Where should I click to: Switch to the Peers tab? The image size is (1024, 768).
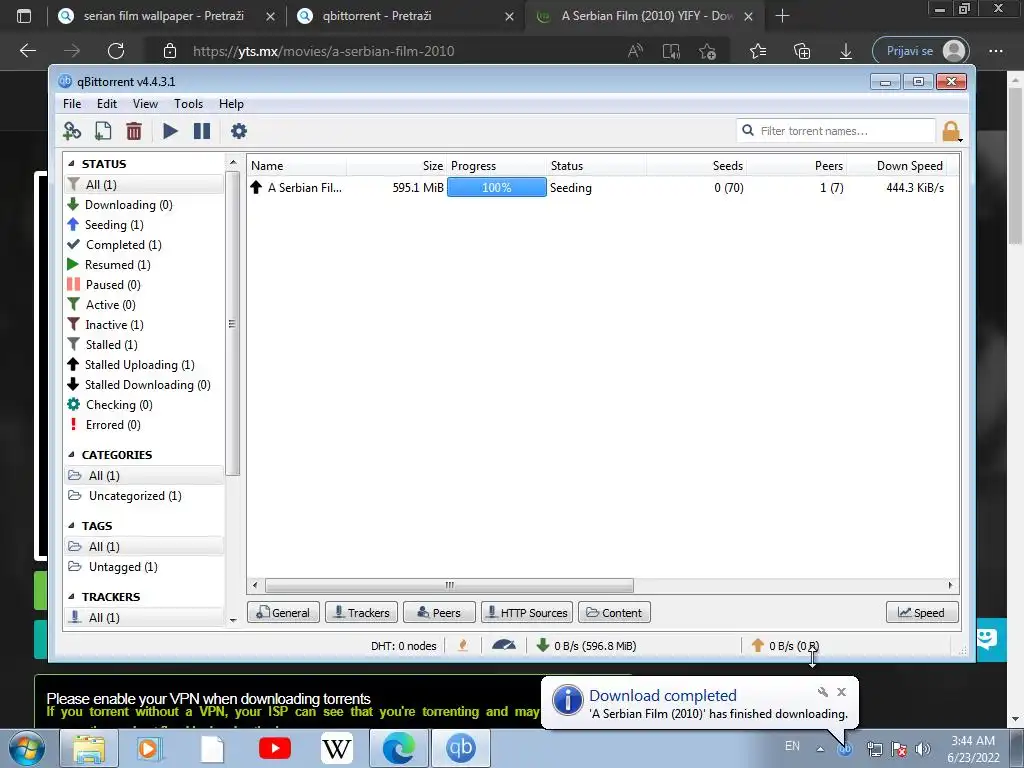439,613
